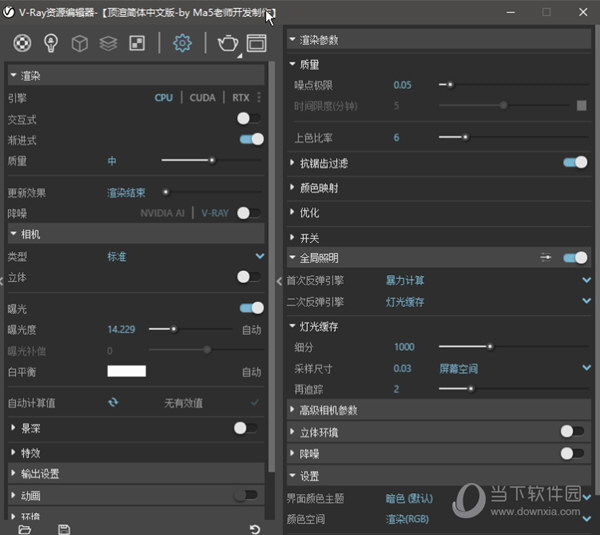Open the Settings gear tab
The height and width of the screenshot is (535, 600).
pyautogui.click(x=182, y=43)
